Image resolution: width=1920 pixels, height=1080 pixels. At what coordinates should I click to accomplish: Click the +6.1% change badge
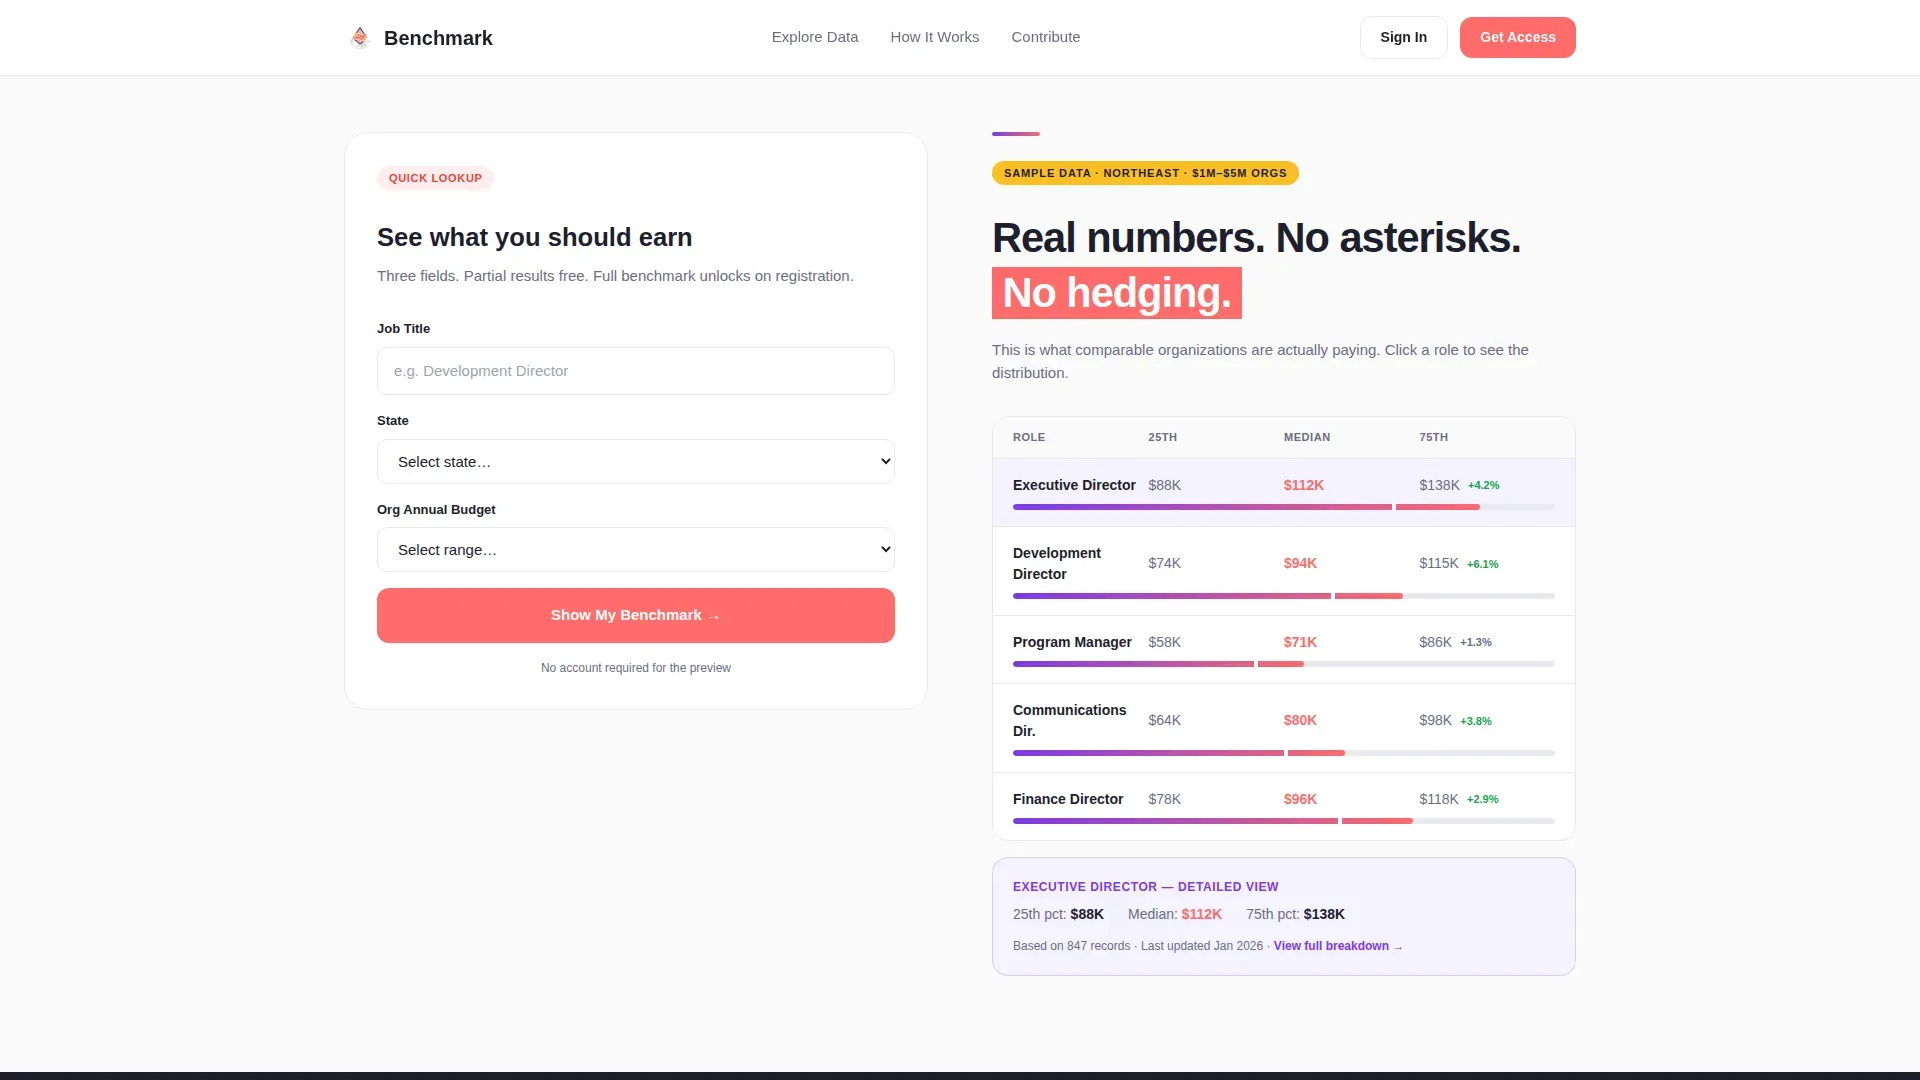tap(1483, 564)
